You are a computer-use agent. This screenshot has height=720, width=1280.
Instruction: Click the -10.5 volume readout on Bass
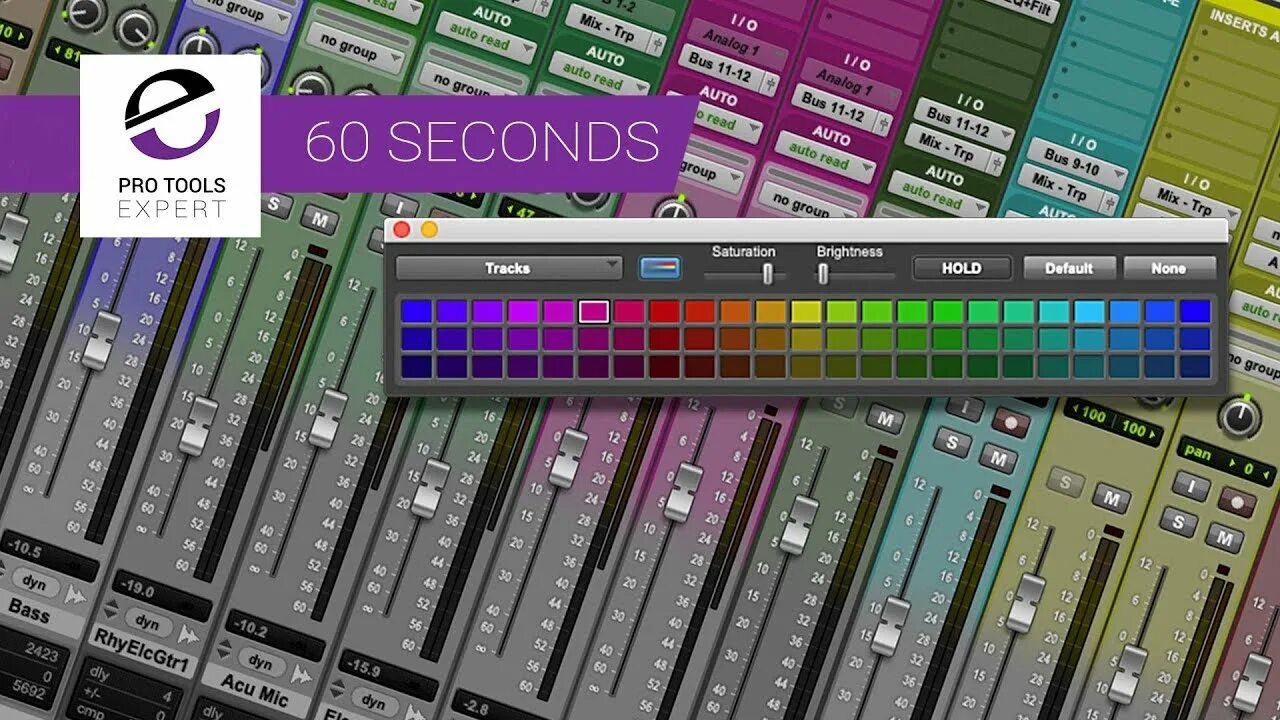point(50,555)
